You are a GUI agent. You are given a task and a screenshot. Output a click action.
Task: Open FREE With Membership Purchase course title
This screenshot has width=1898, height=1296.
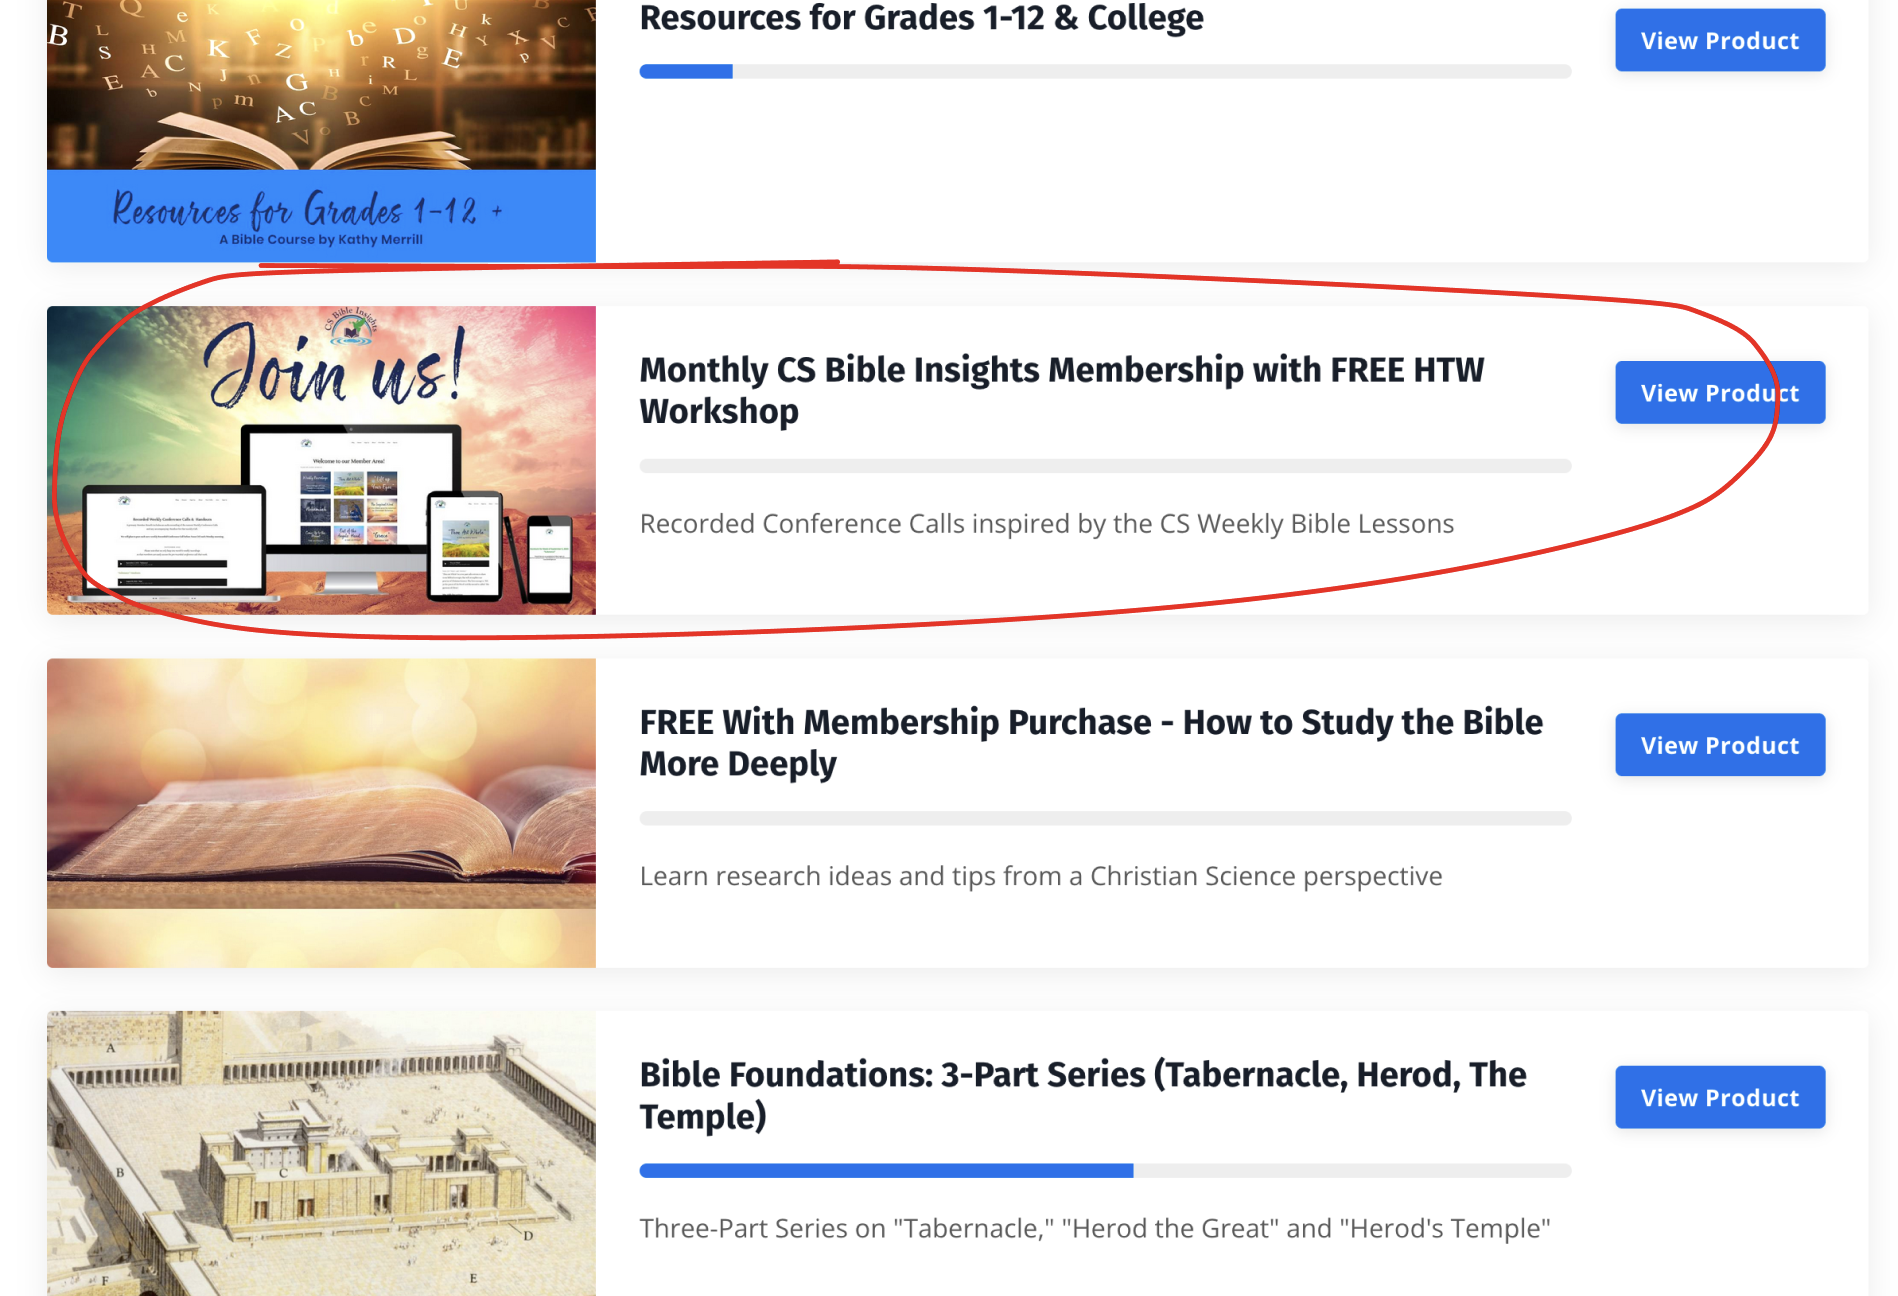pyautogui.click(x=1091, y=742)
